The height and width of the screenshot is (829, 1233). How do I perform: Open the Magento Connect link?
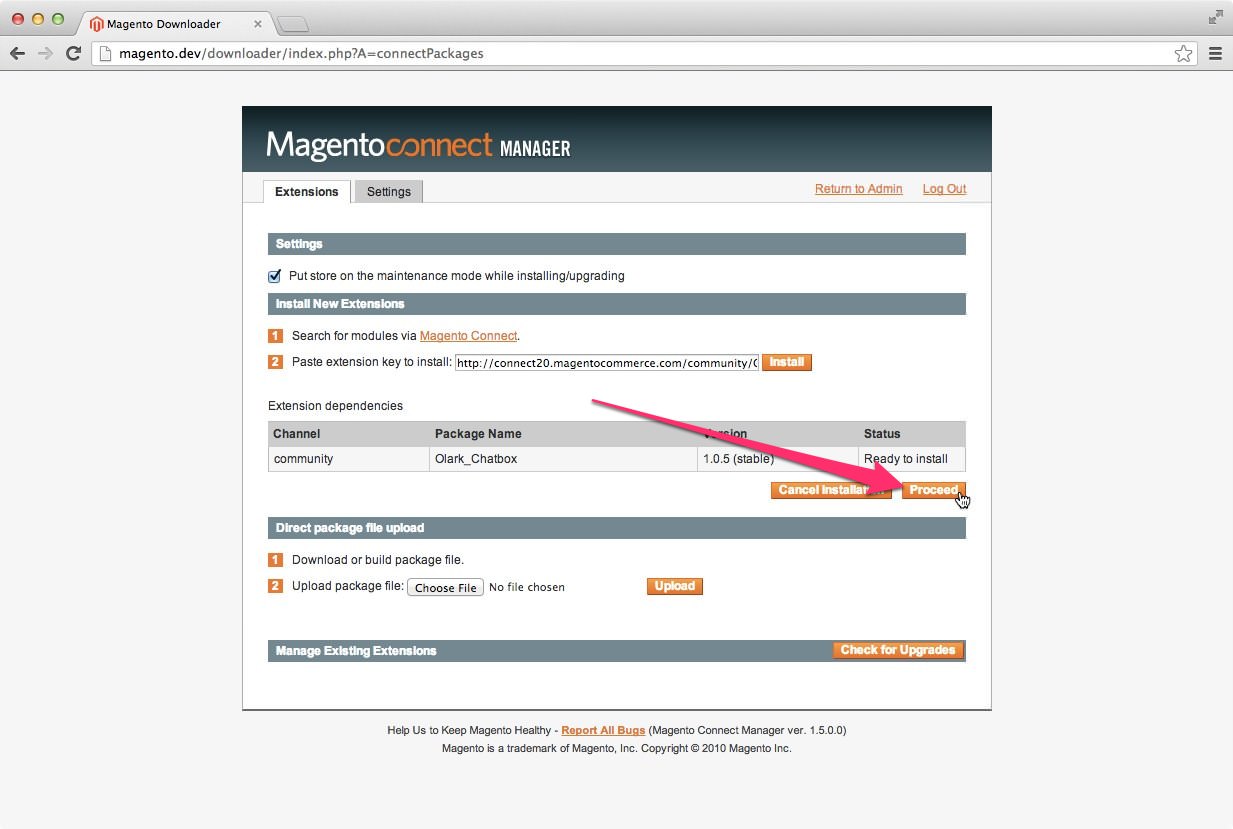[x=468, y=336]
